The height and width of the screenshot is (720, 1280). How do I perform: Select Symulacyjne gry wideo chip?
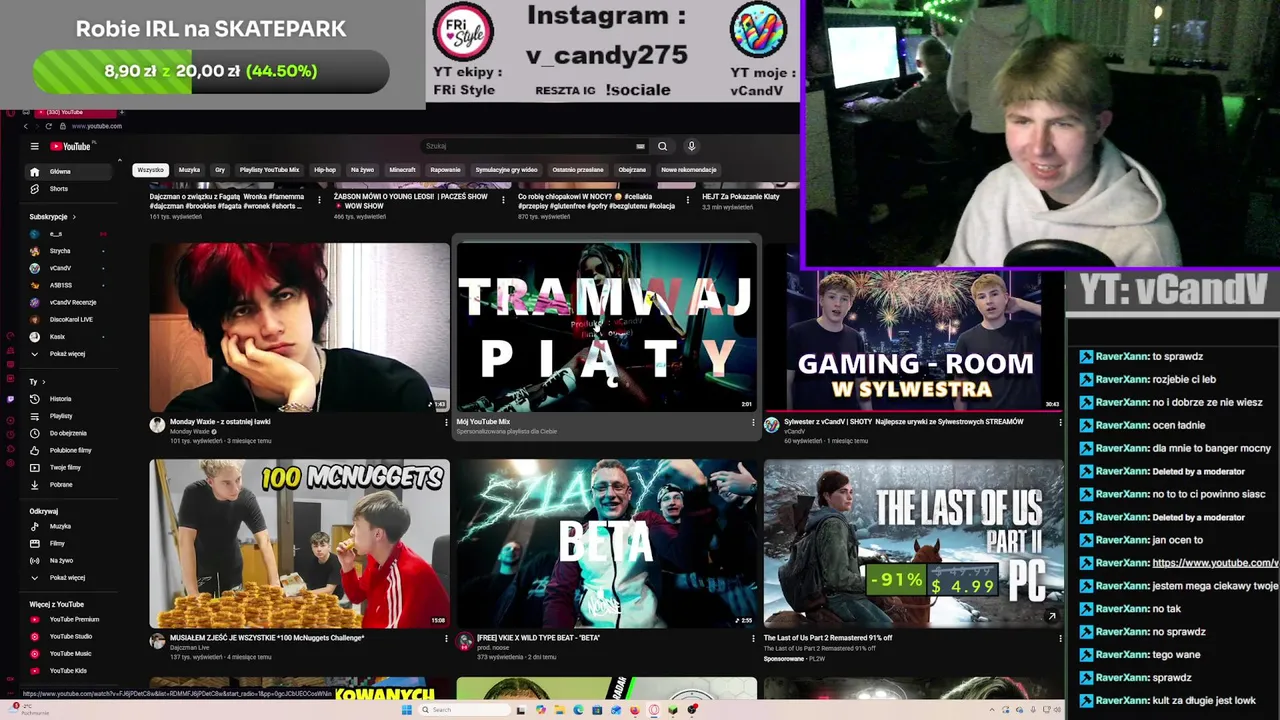pyautogui.click(x=506, y=170)
